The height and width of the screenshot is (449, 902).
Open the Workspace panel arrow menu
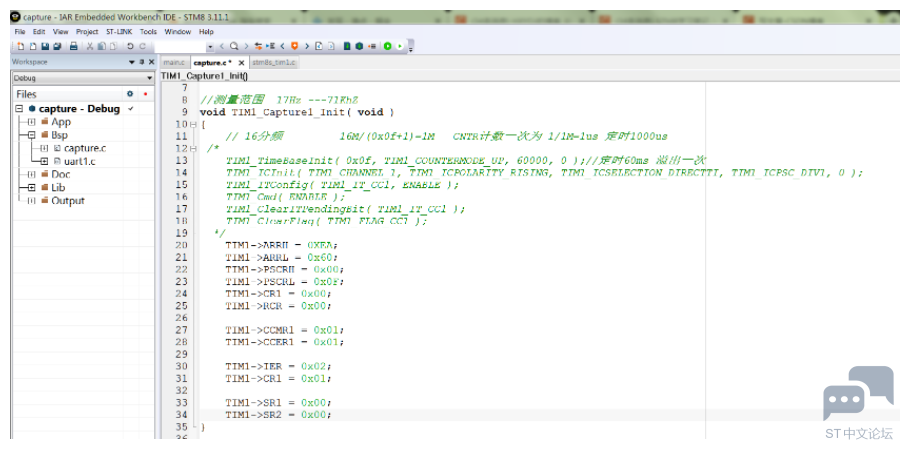(x=132, y=62)
